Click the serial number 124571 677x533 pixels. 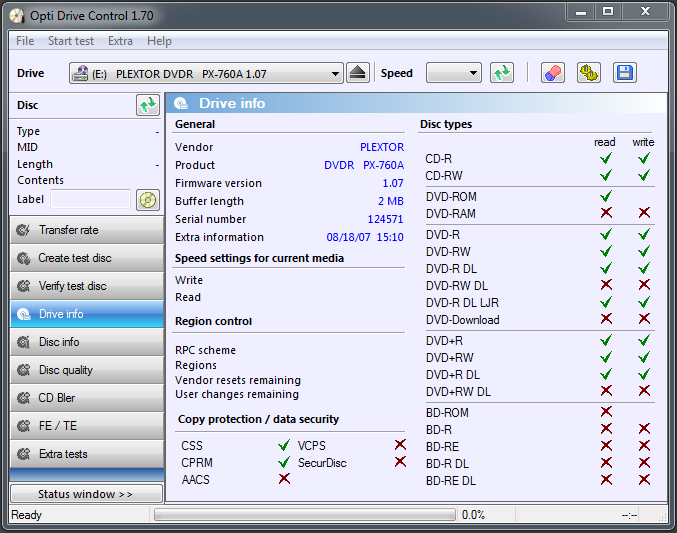pos(385,219)
